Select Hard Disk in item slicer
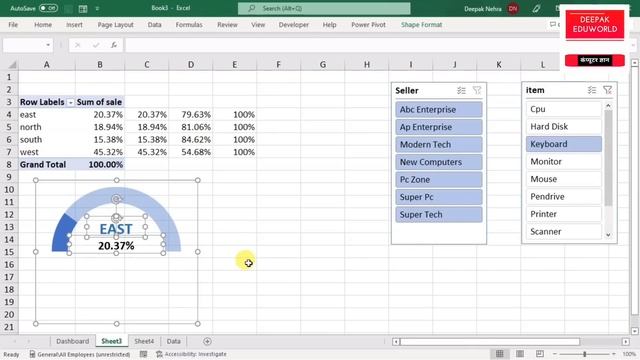Image resolution: width=640 pixels, height=360 pixels. (x=564, y=127)
